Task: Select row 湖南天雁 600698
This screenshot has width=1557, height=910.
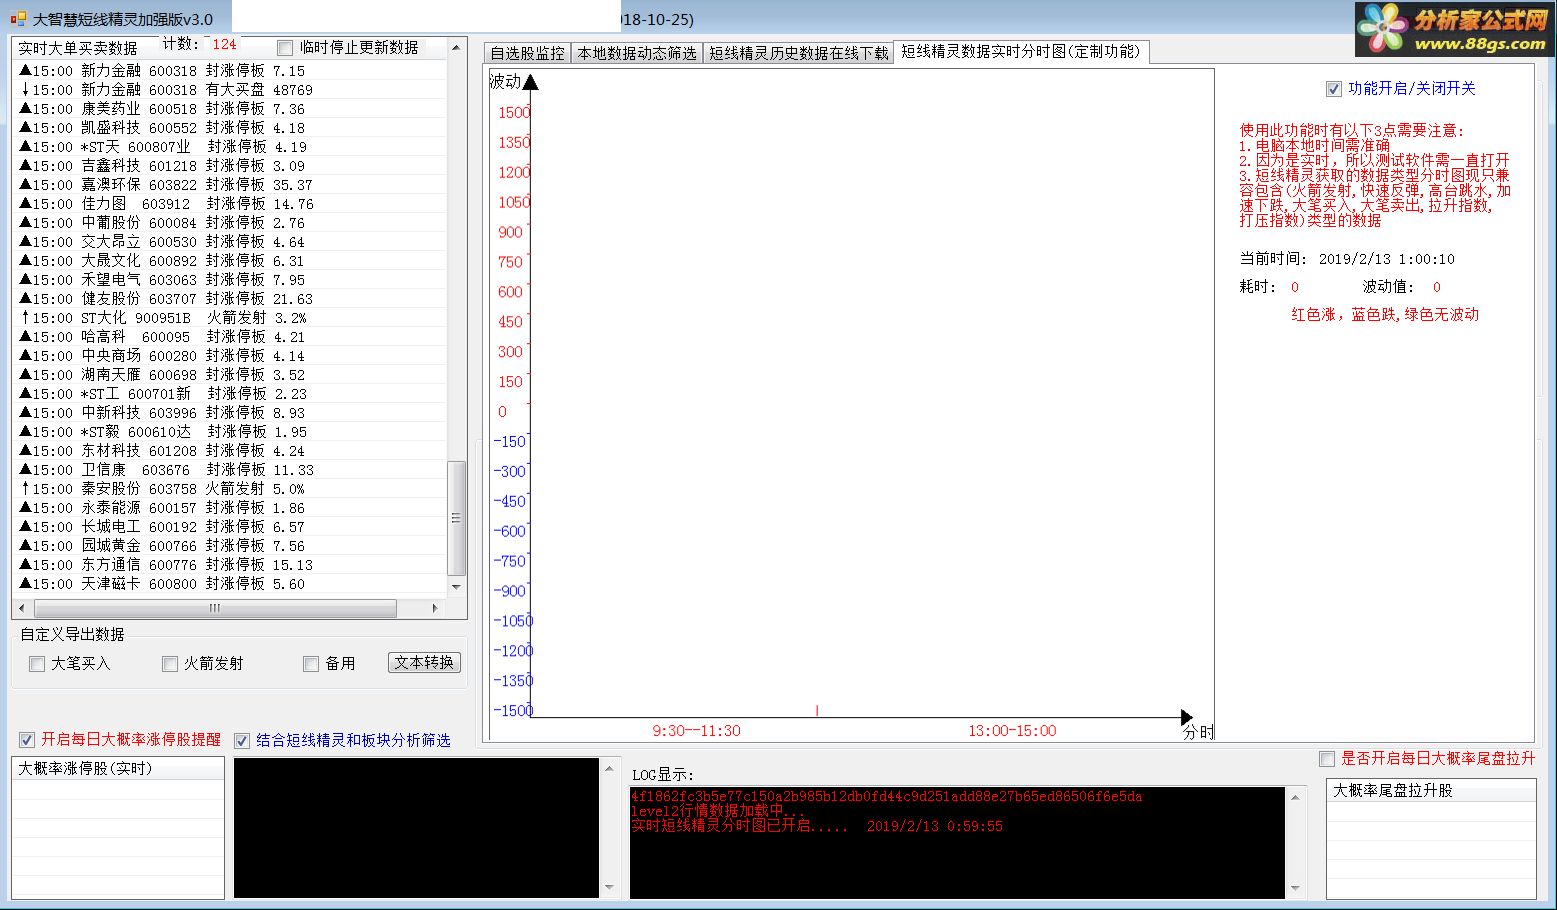Action: click(230, 375)
